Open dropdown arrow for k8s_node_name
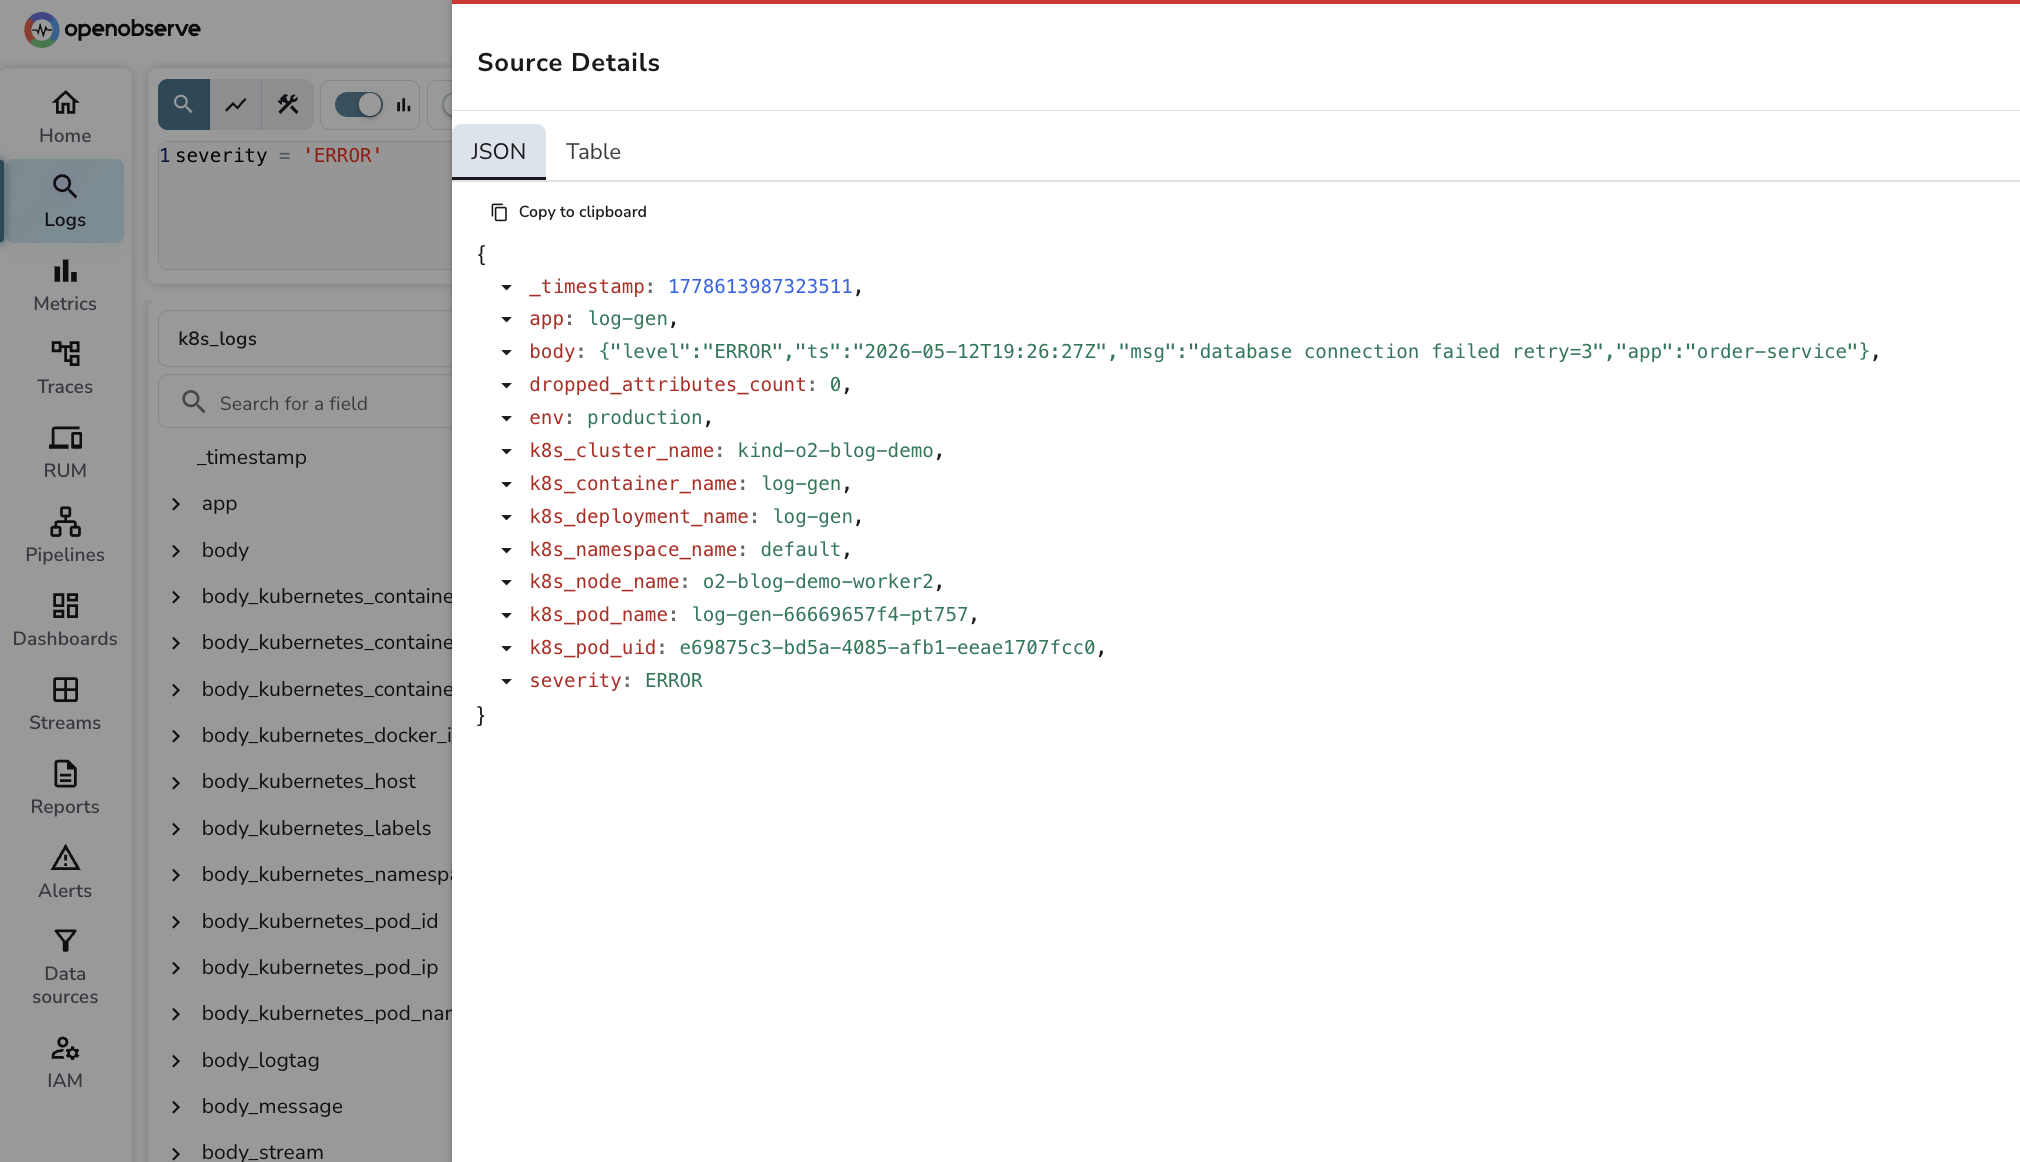 (507, 582)
